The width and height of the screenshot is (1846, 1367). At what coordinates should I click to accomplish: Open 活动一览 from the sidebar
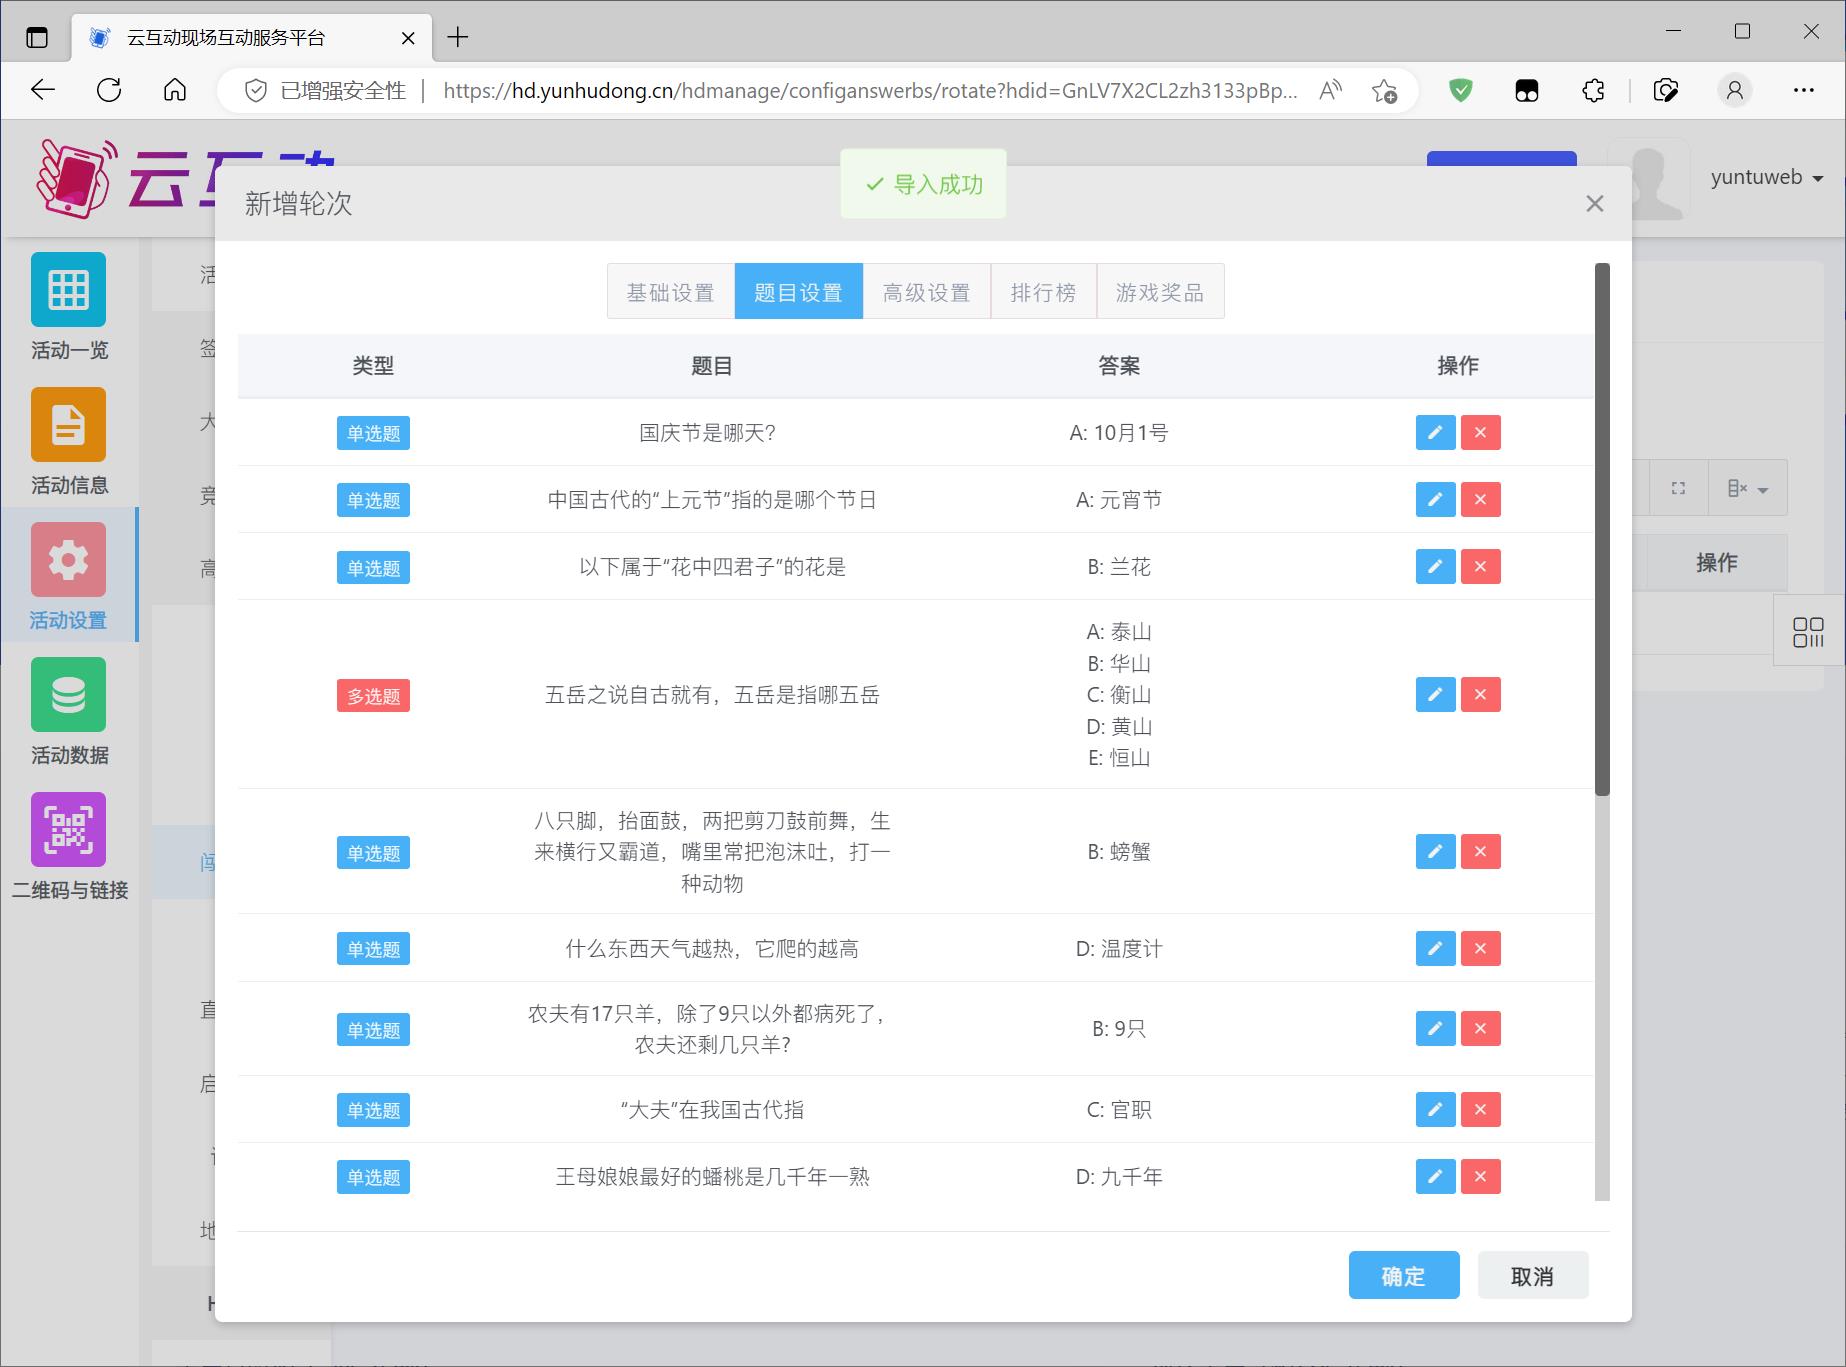68,290
